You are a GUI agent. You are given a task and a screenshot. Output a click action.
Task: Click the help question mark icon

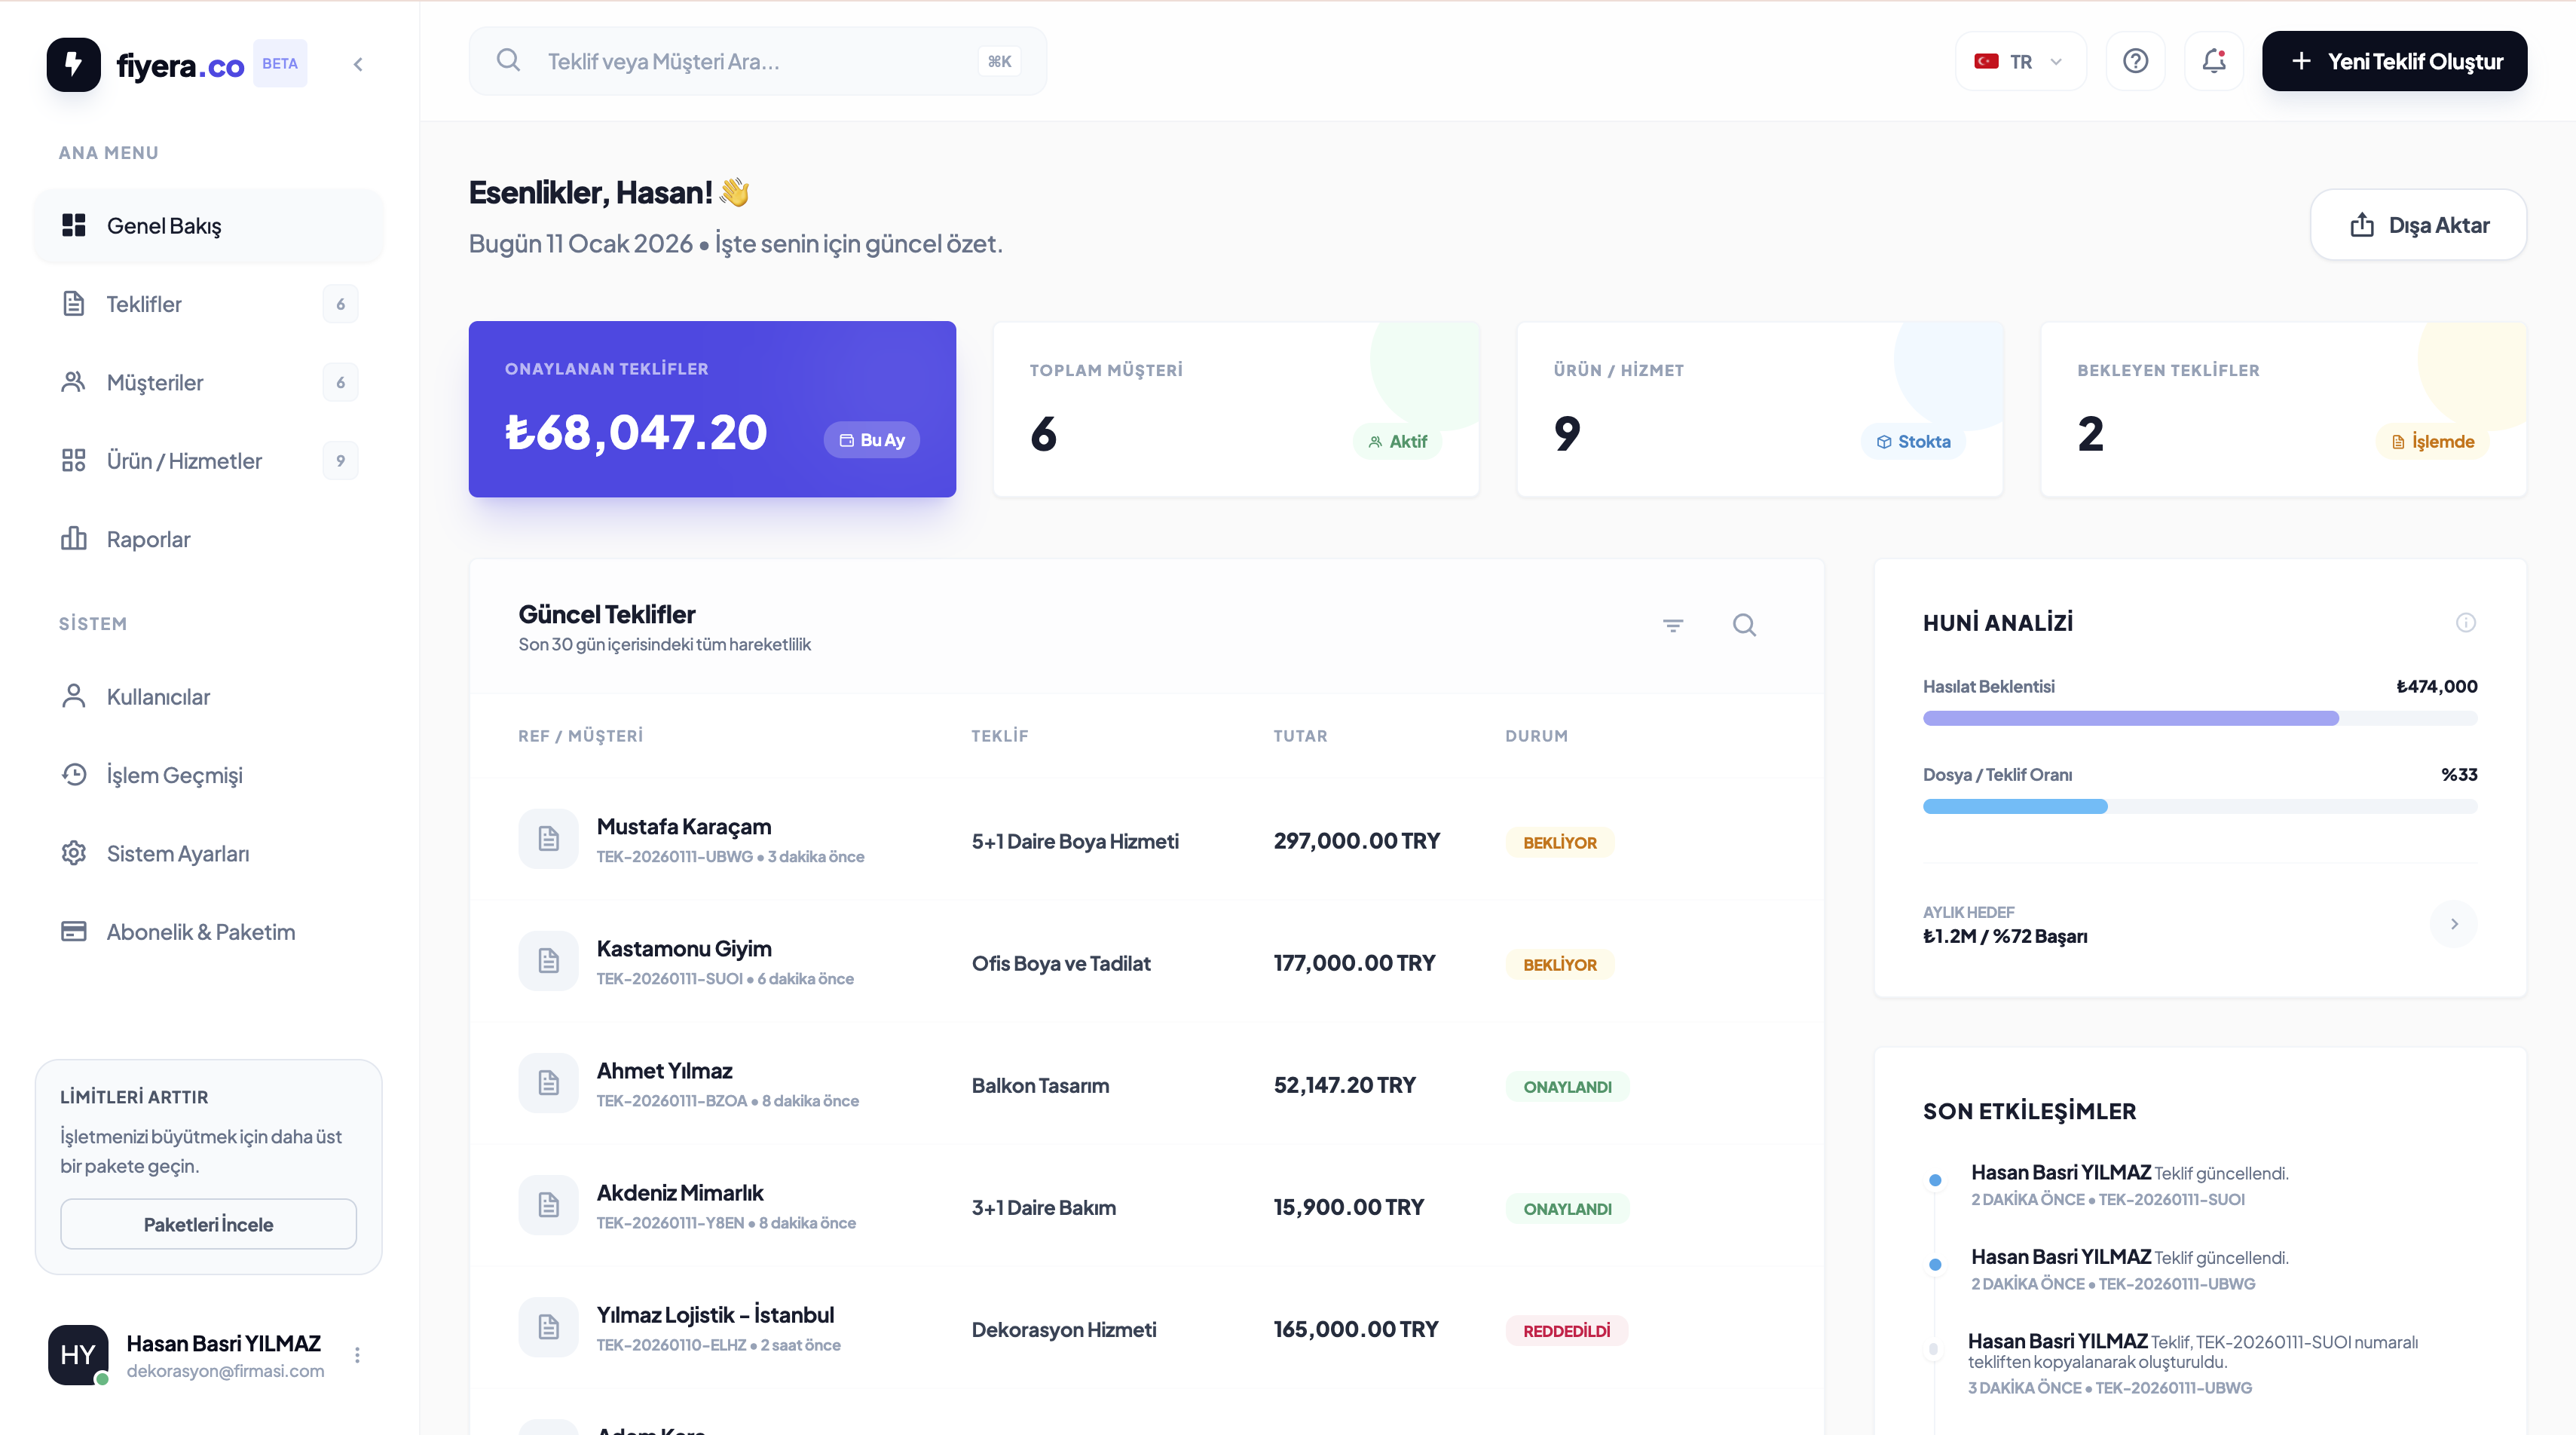(2135, 60)
